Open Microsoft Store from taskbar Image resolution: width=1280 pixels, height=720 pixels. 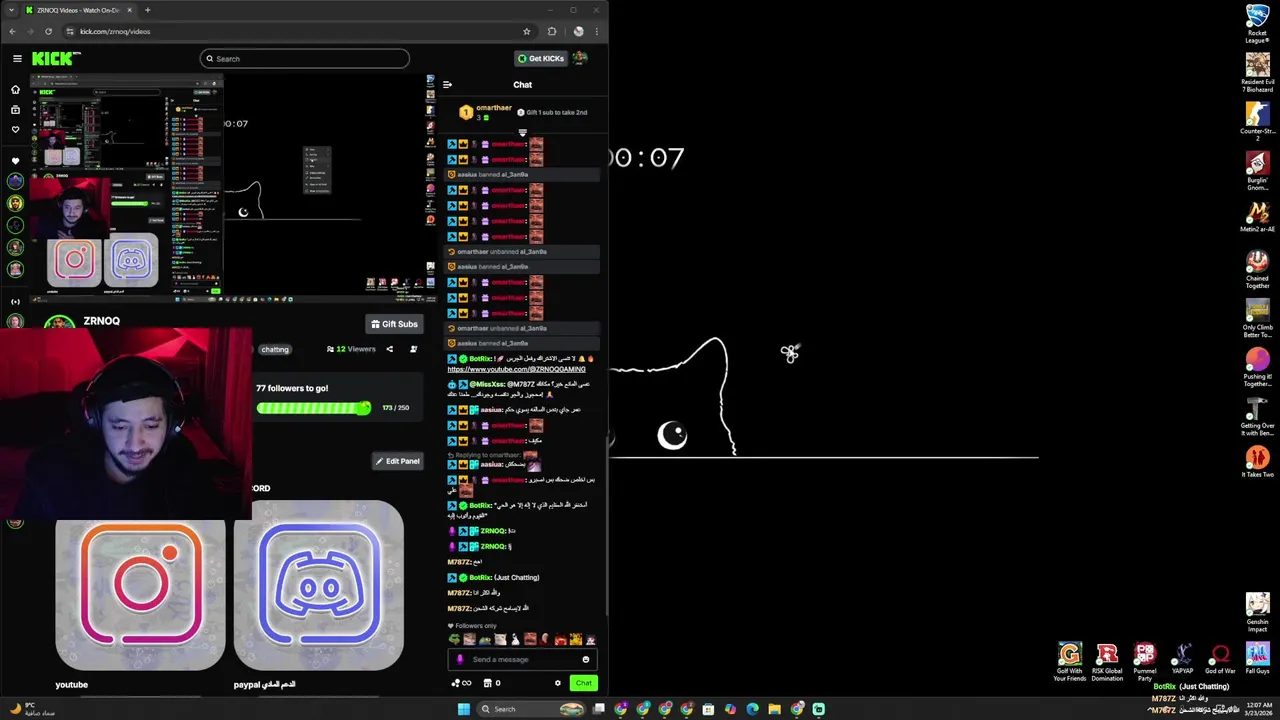click(x=708, y=709)
